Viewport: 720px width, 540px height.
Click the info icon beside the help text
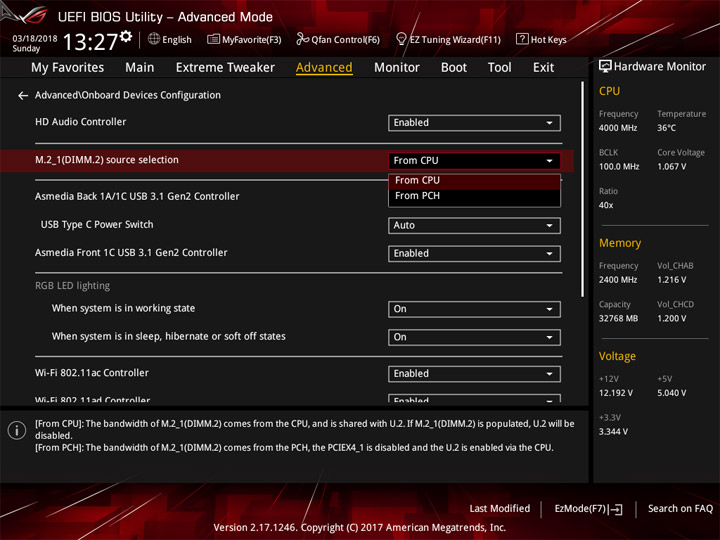pos(17,430)
